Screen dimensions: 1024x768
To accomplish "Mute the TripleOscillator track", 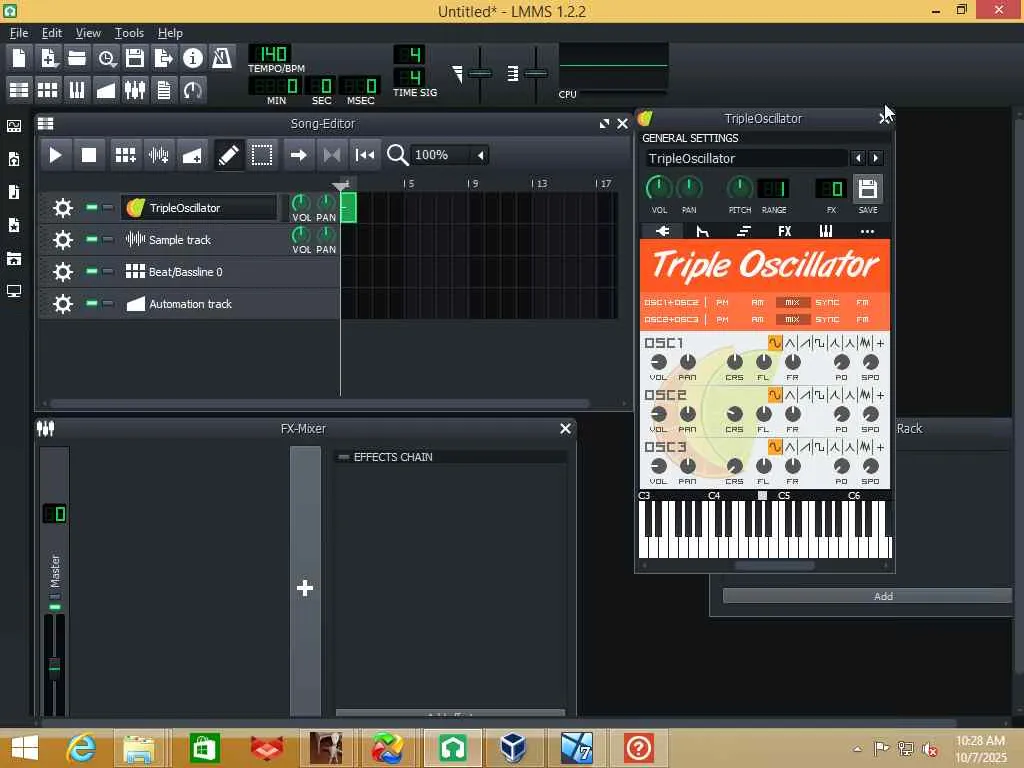I will [x=92, y=208].
